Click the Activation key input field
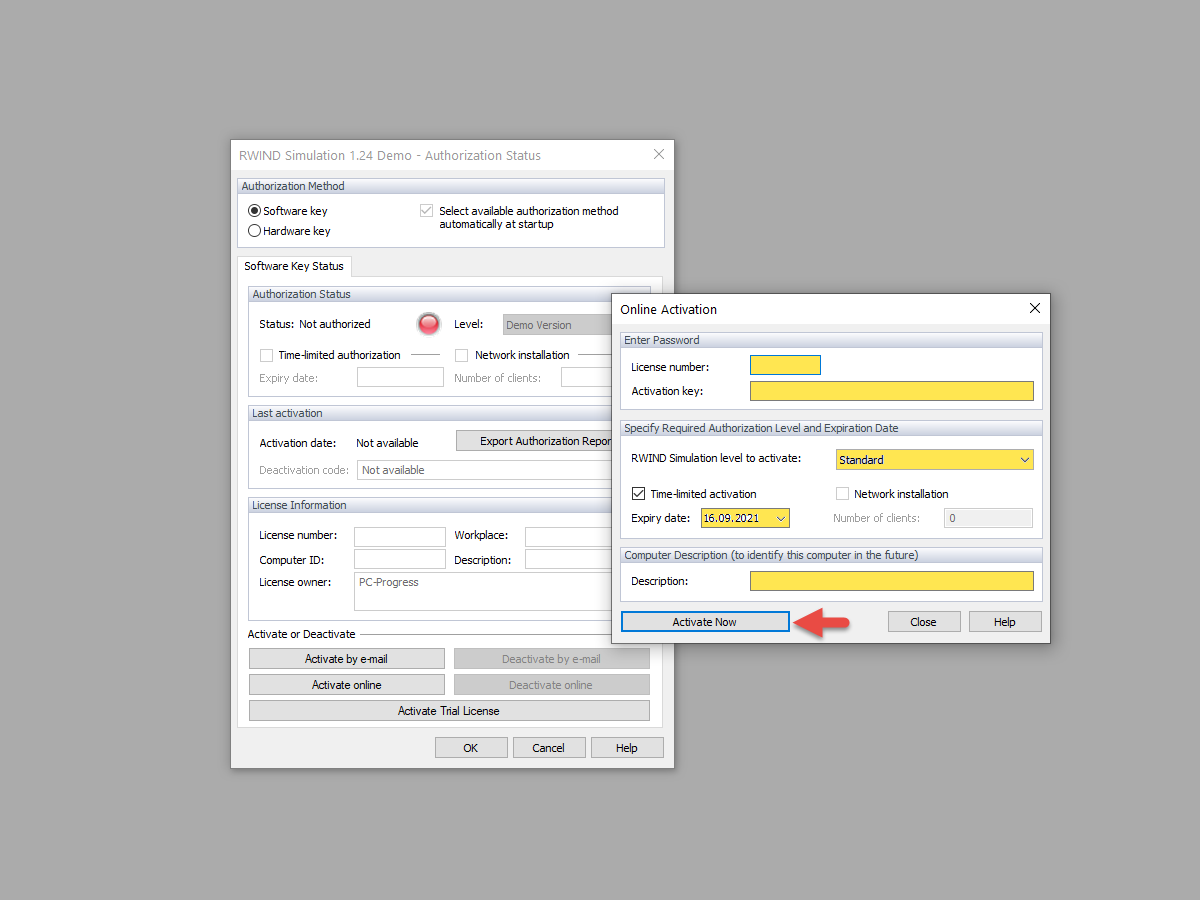 pos(892,391)
